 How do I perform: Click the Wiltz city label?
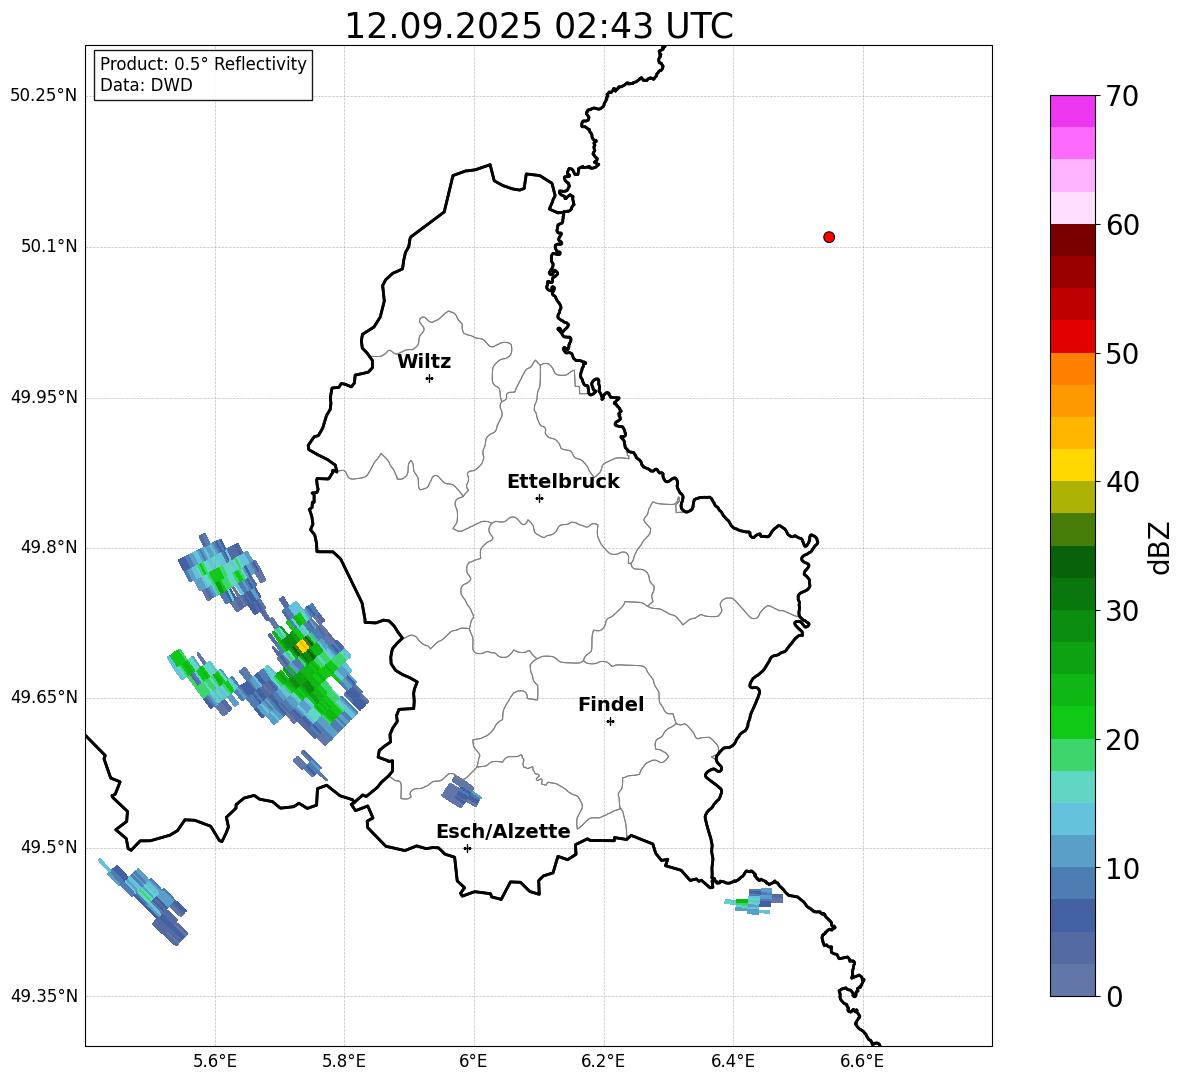pyautogui.click(x=424, y=362)
